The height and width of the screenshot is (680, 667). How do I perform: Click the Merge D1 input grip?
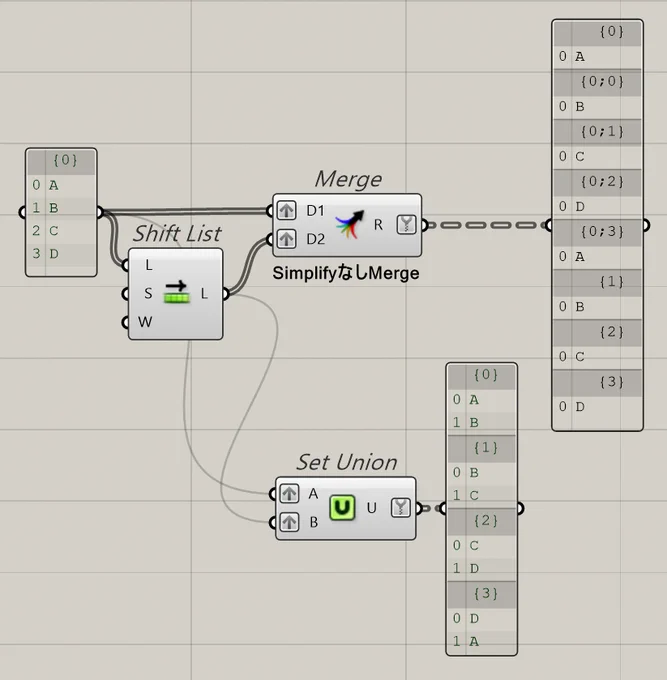(270, 211)
